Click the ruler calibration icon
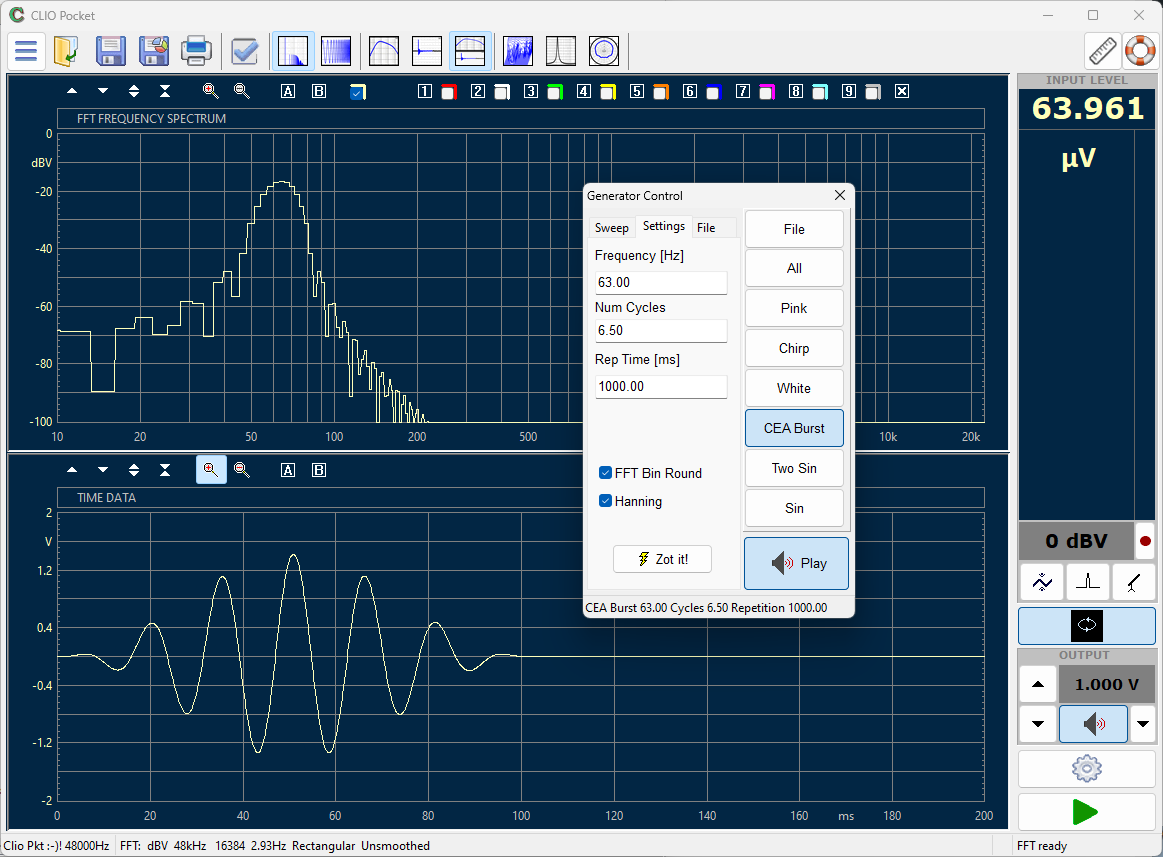The image size is (1163, 857). tap(1102, 51)
